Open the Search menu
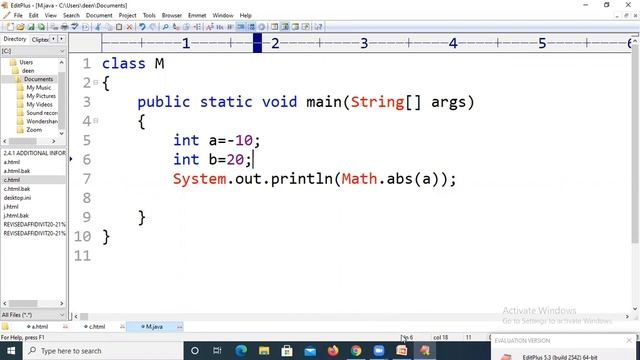Viewport: 640px width, 360px height. (71, 16)
